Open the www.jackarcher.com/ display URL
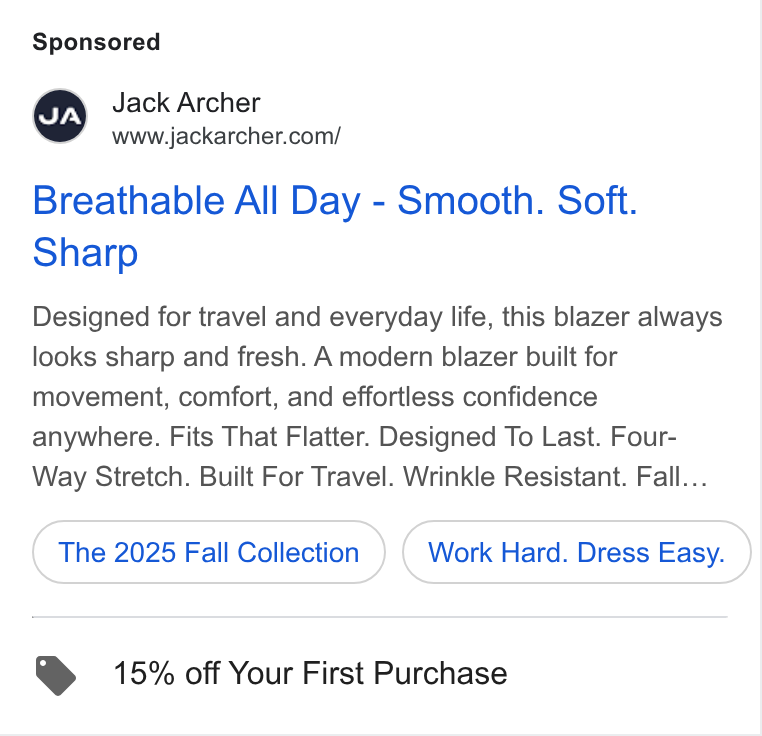The width and height of the screenshot is (762, 736). click(226, 136)
